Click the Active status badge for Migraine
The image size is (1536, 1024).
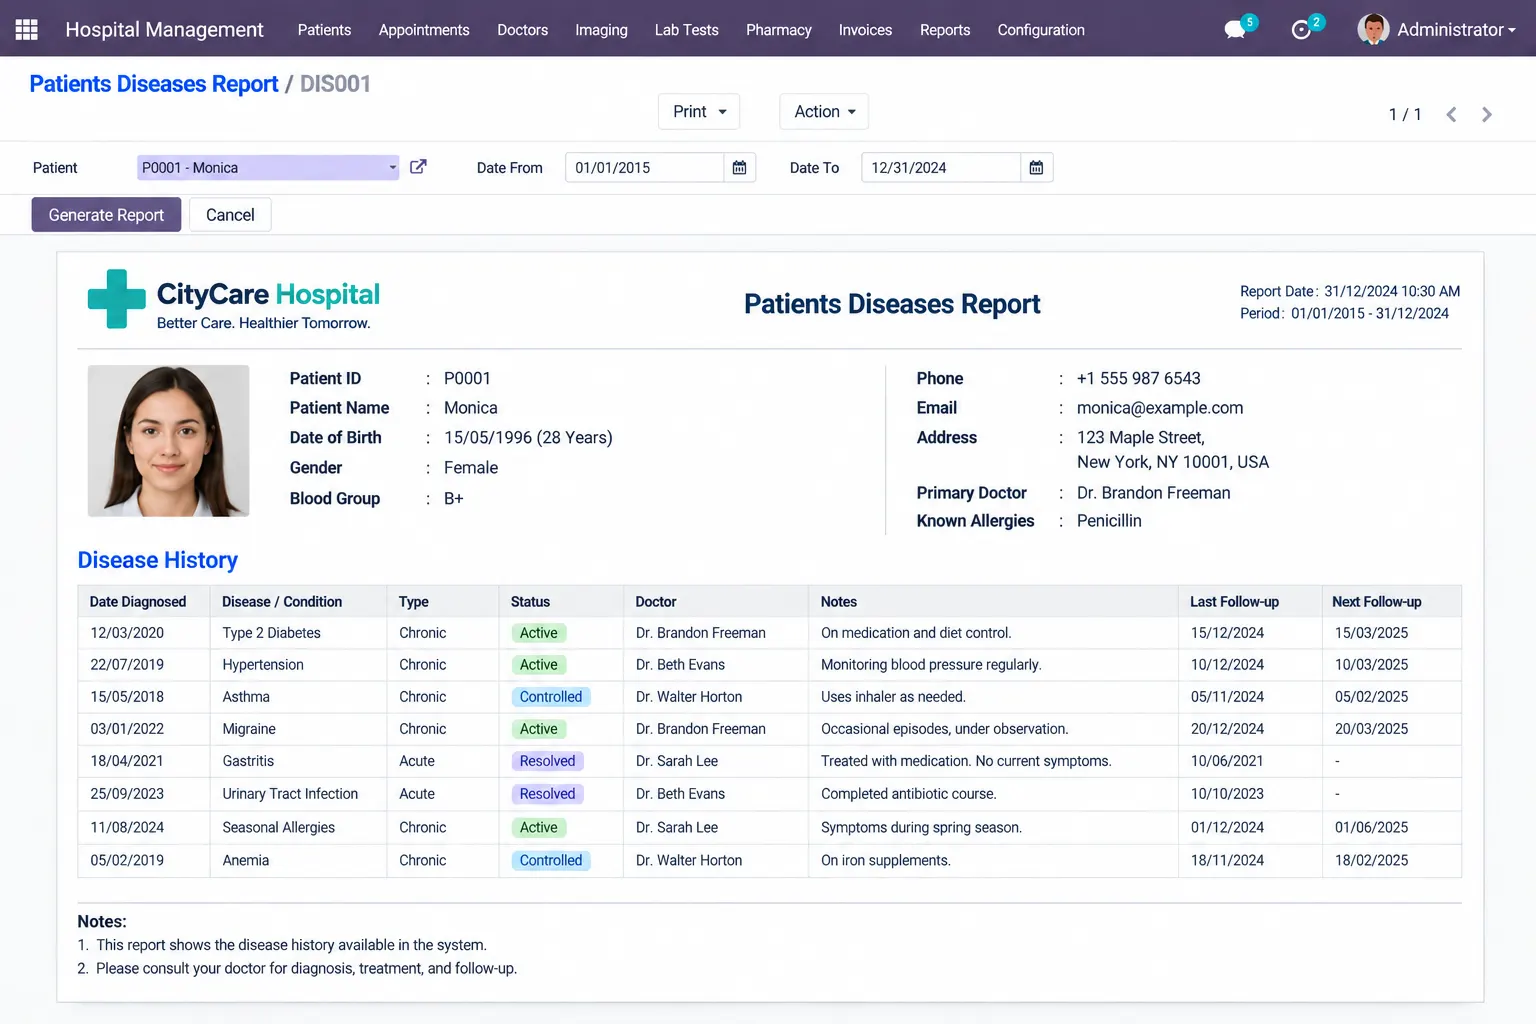538,729
